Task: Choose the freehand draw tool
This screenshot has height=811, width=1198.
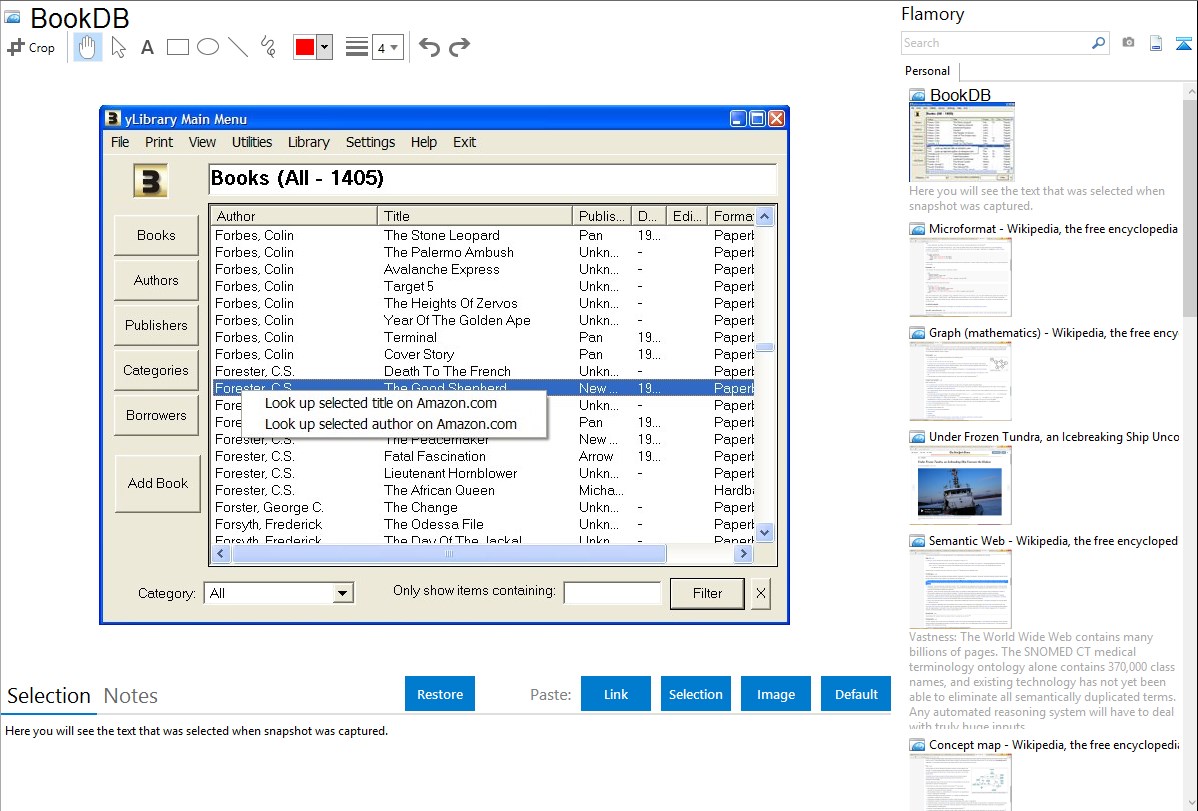Action: tap(268, 47)
